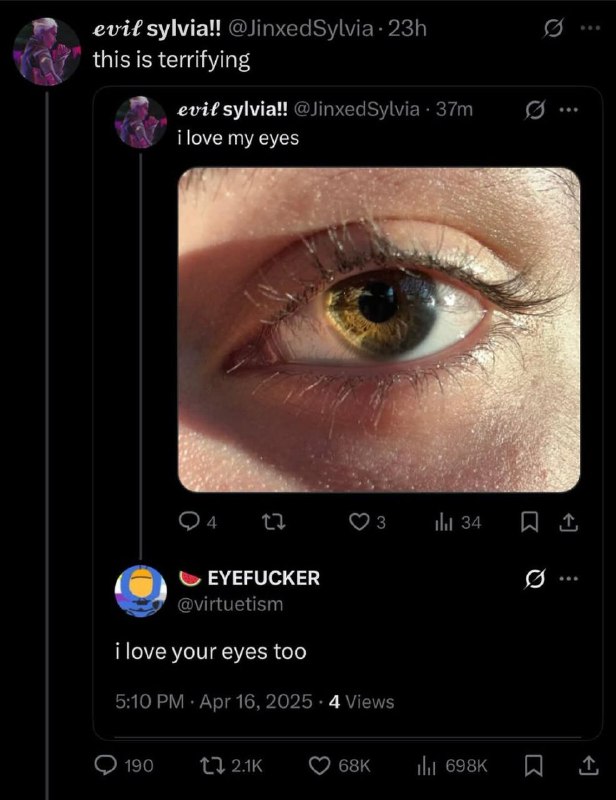Repost the 'i love my eyes' post

(273, 522)
